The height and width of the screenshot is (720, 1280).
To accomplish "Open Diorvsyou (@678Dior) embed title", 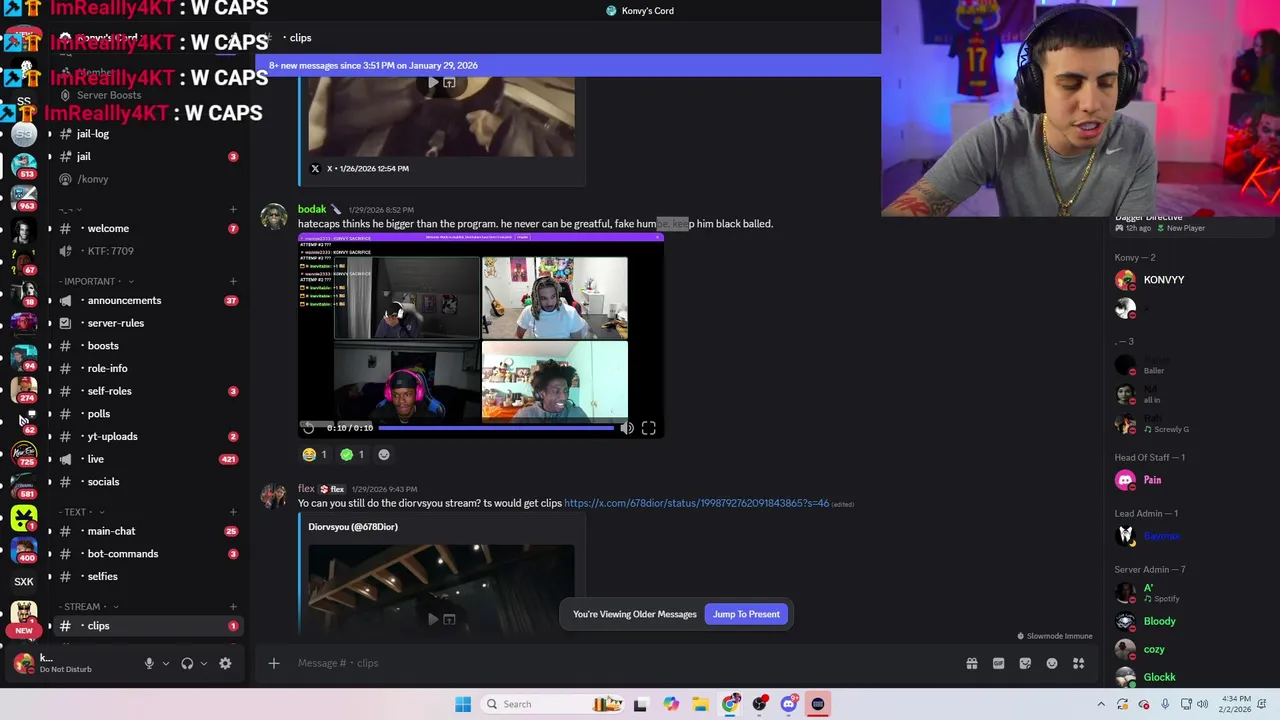I will [x=353, y=527].
